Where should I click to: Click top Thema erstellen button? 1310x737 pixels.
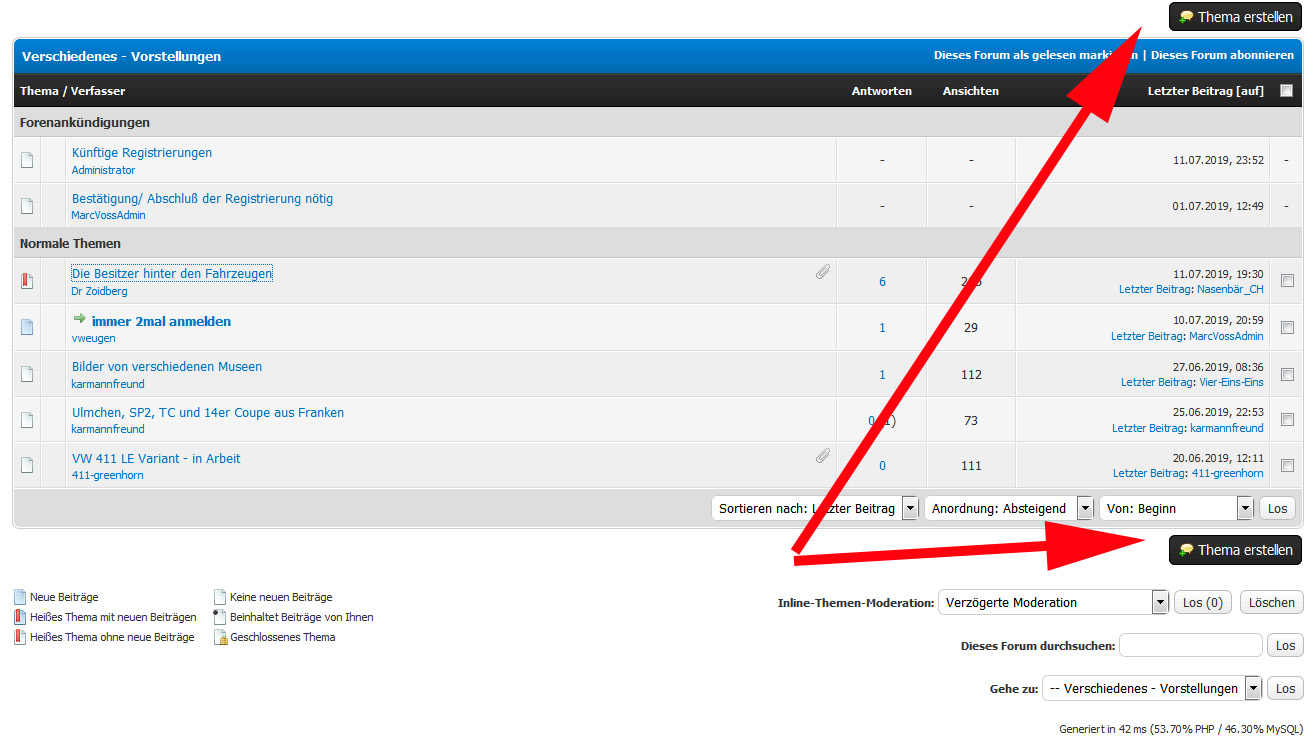(1235, 17)
